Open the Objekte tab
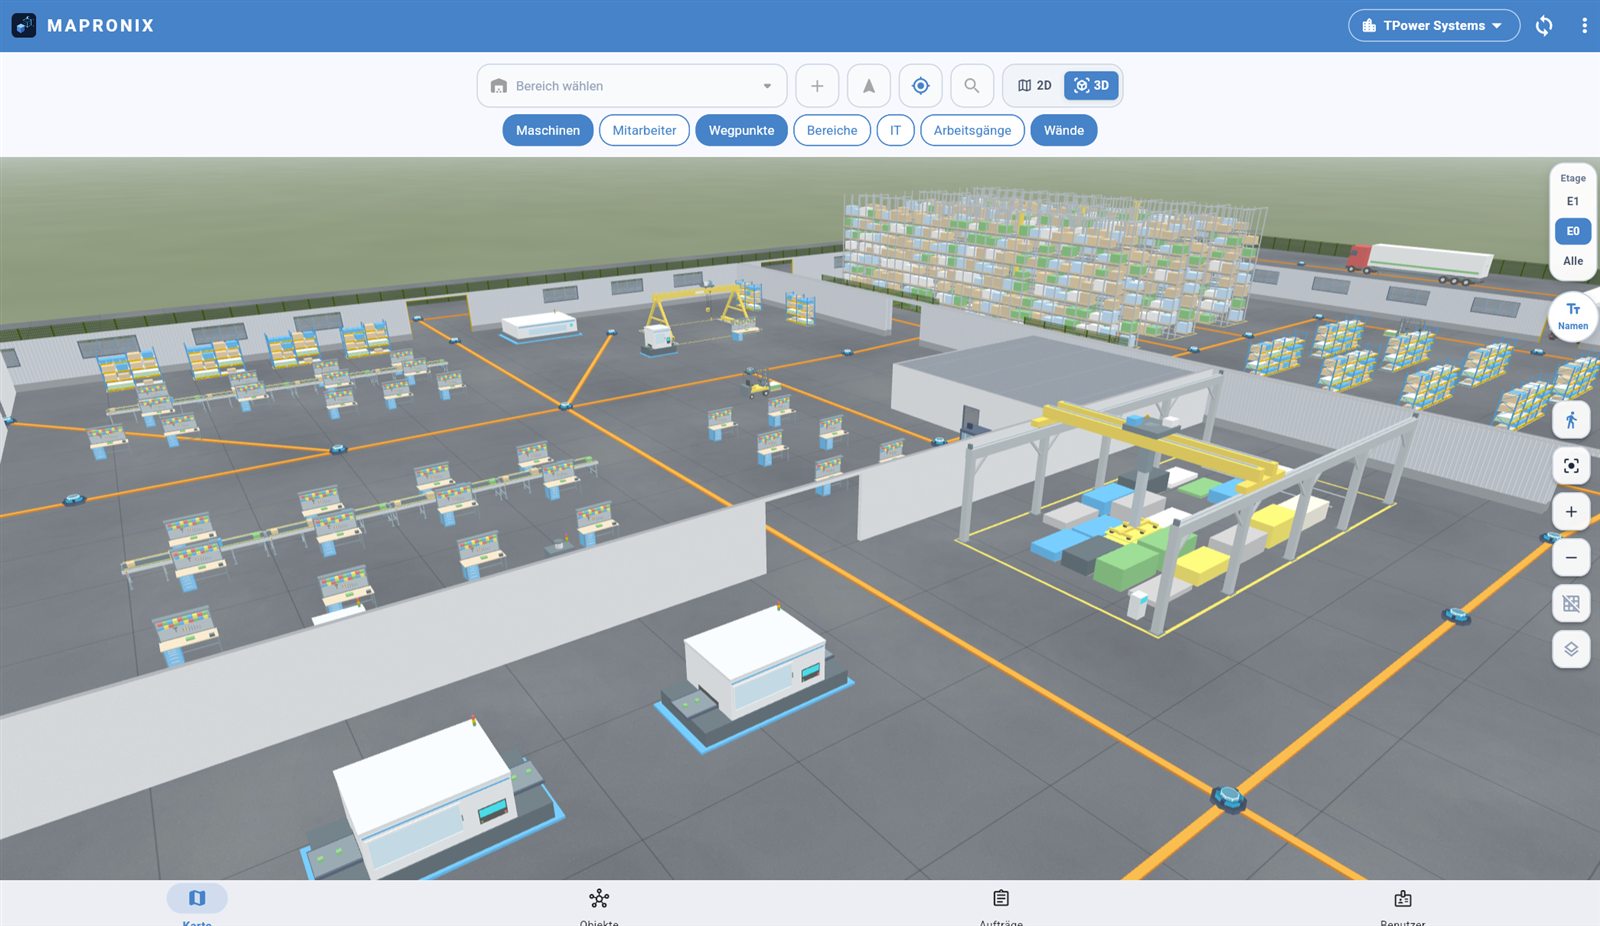The height and width of the screenshot is (926, 1600). (599, 904)
